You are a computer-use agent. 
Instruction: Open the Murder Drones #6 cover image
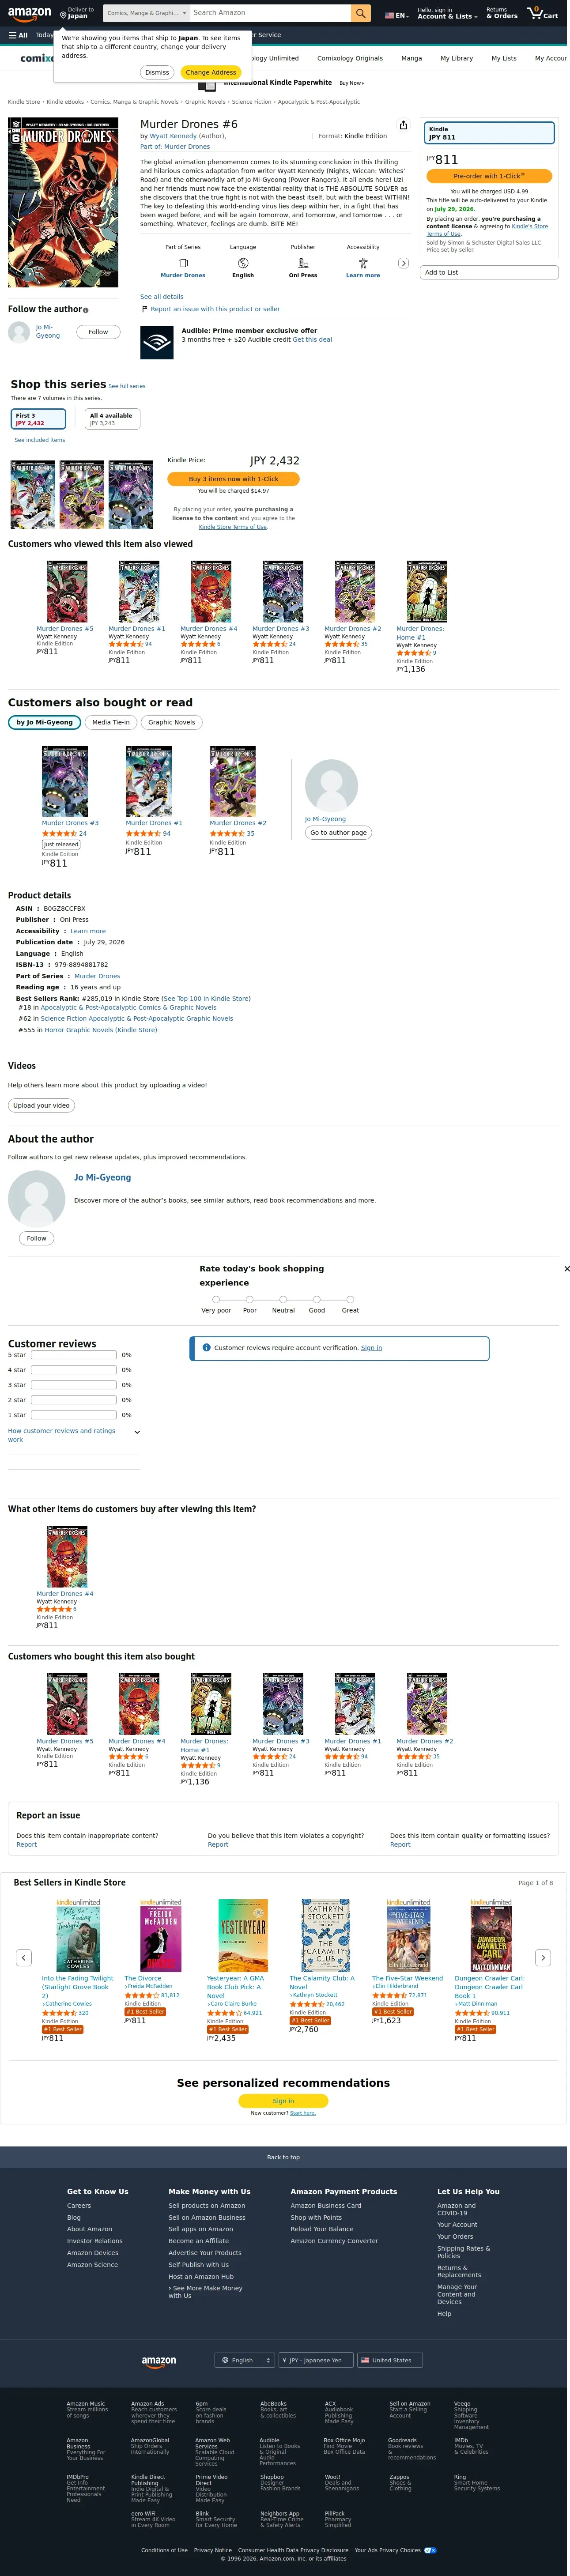pos(63,203)
